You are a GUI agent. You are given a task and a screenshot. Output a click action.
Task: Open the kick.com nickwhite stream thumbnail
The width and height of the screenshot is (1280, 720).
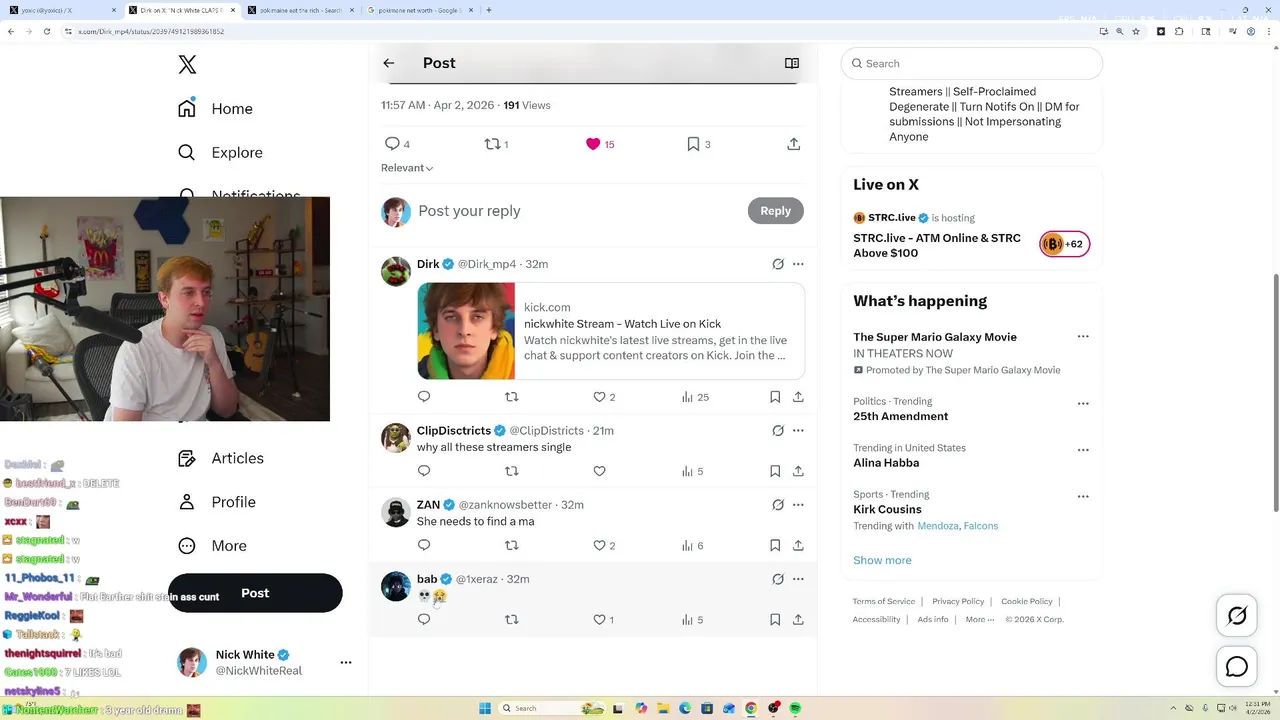click(x=466, y=331)
